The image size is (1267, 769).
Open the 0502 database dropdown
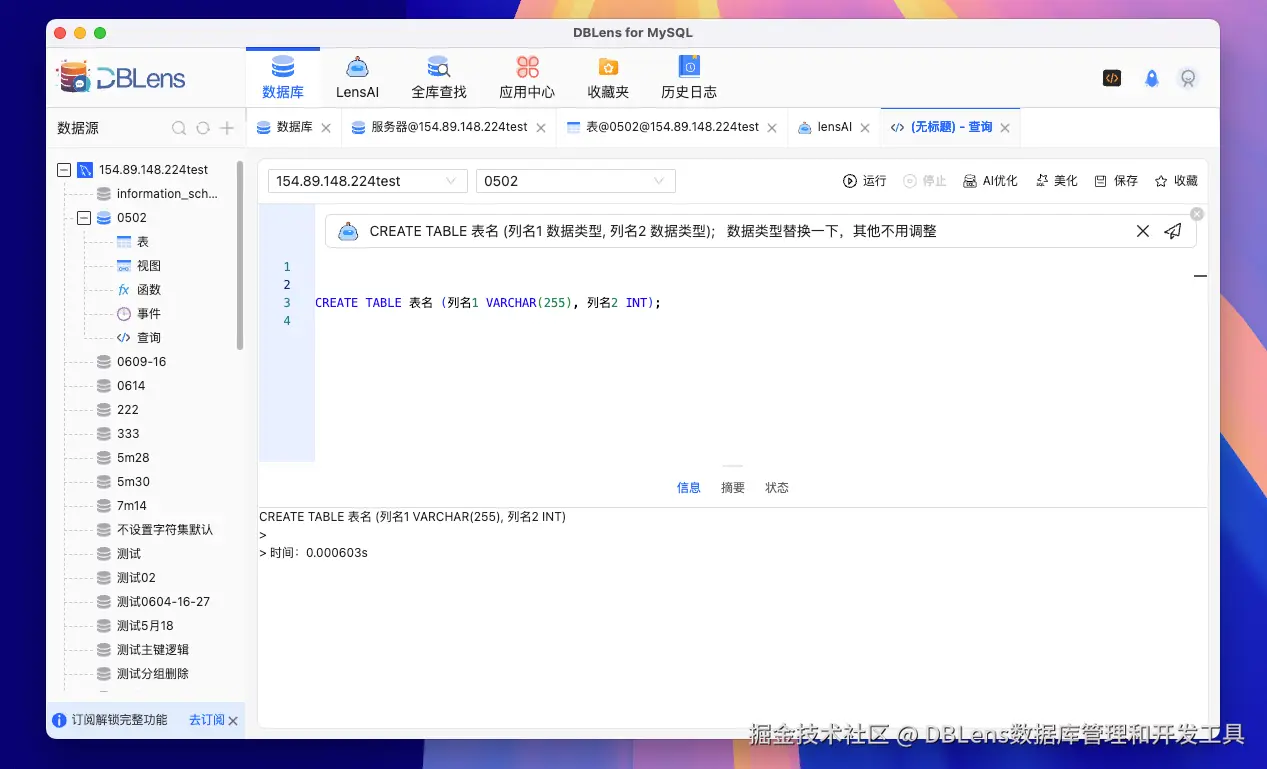(x=576, y=181)
